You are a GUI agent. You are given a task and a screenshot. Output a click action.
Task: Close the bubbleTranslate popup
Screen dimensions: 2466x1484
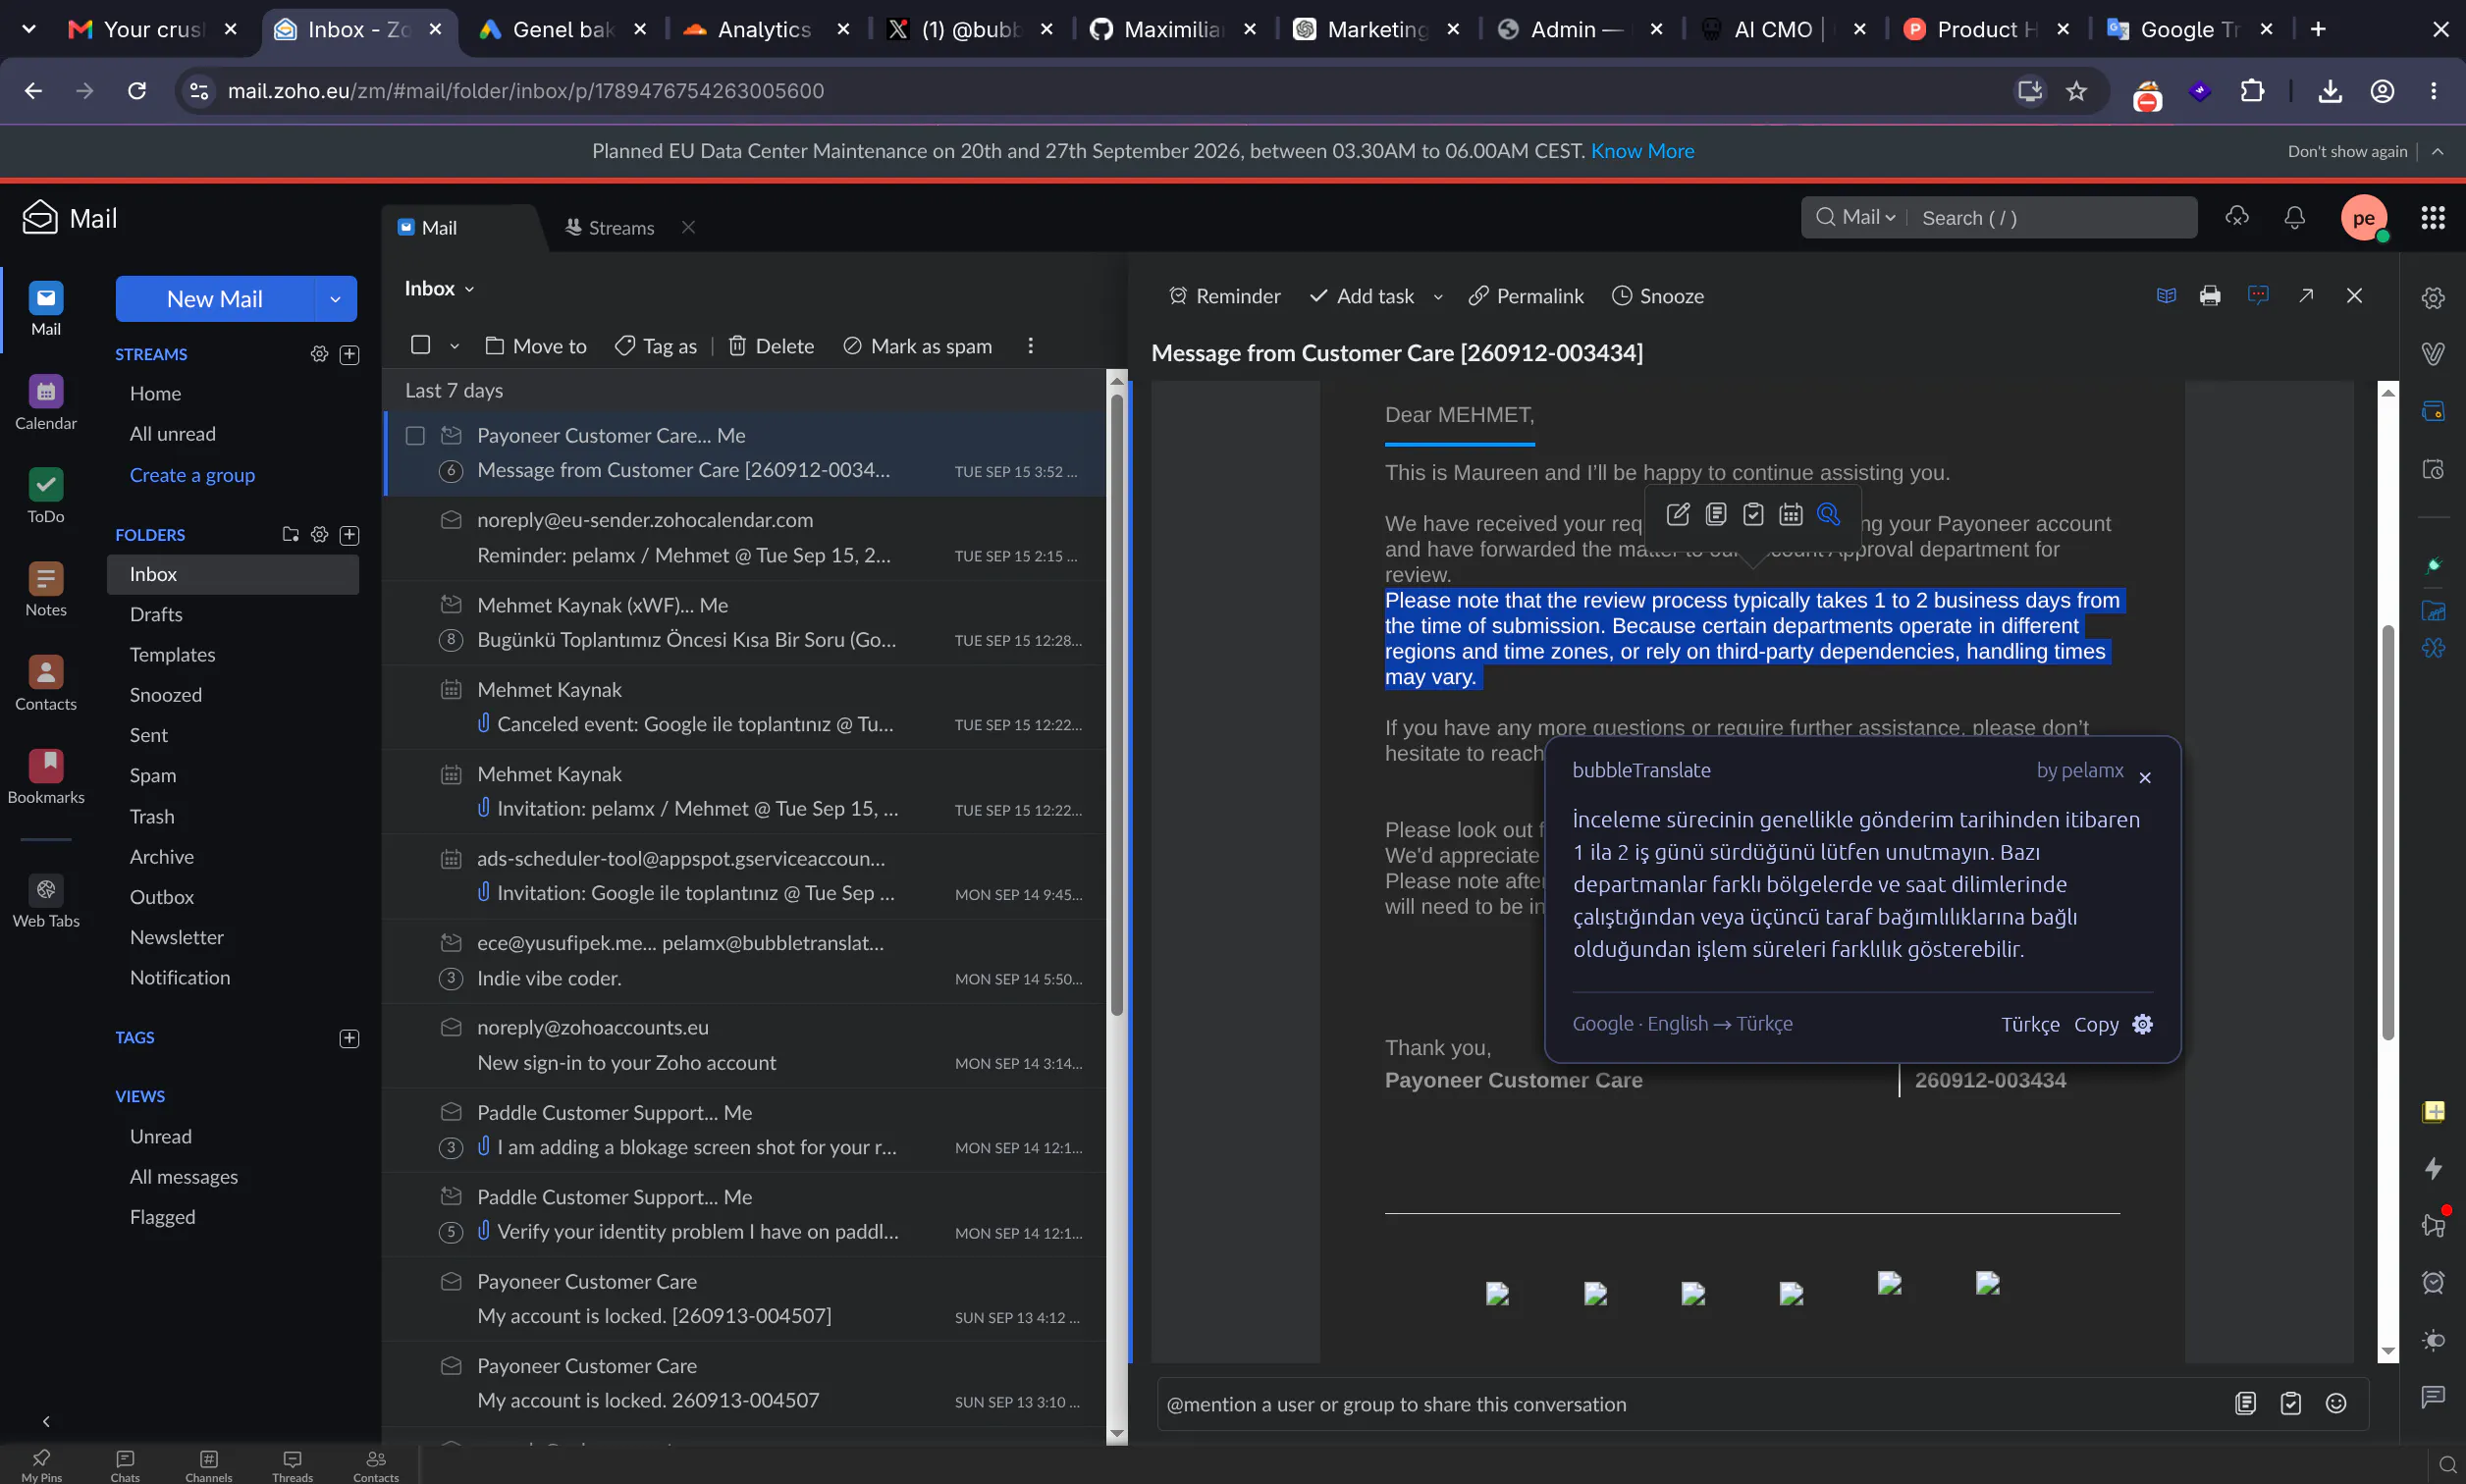pos(2144,777)
